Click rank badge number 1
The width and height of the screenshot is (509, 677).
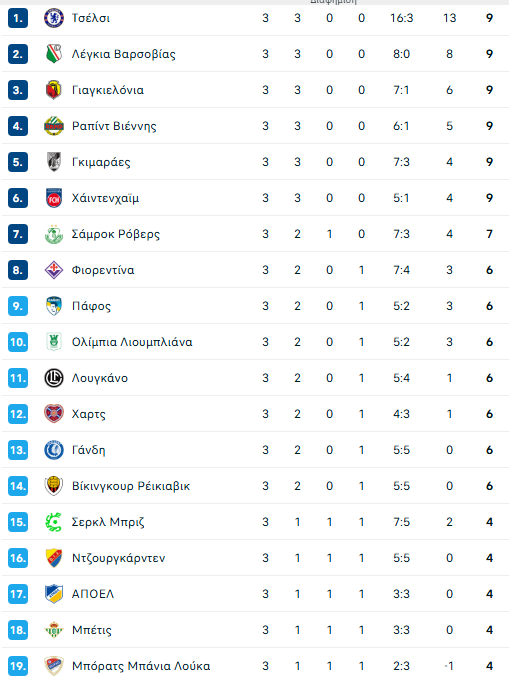(x=18, y=18)
